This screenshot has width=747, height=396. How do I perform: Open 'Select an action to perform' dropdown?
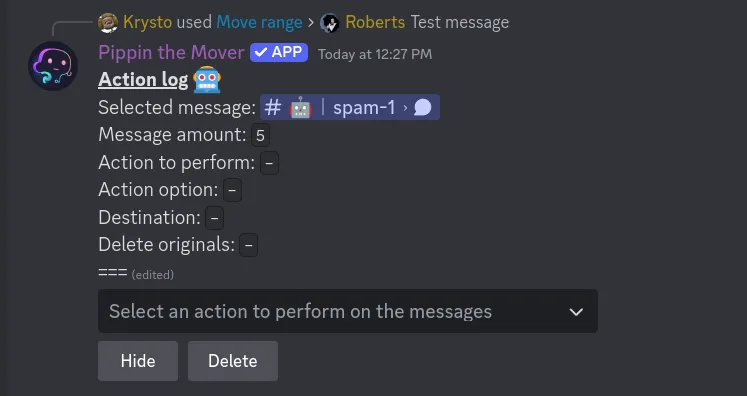pos(348,311)
